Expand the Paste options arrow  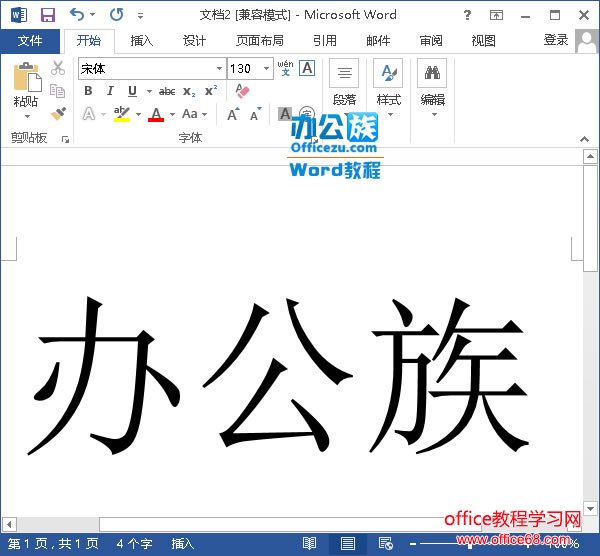27,116
